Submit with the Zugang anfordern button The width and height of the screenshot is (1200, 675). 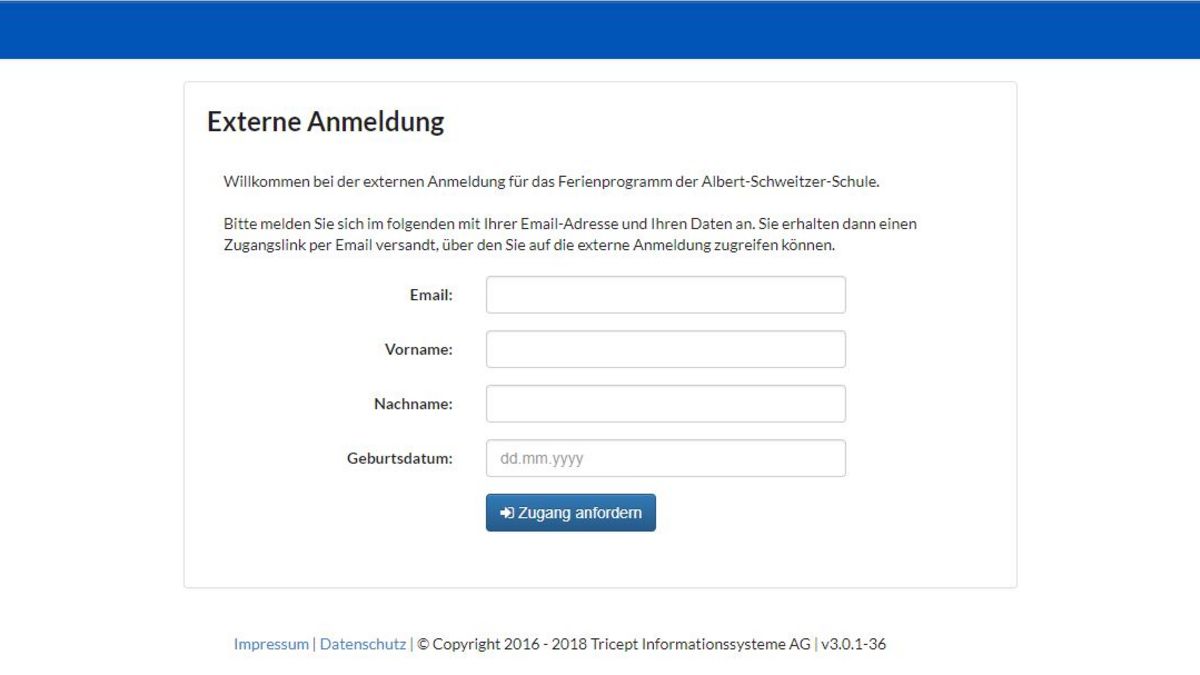571,513
